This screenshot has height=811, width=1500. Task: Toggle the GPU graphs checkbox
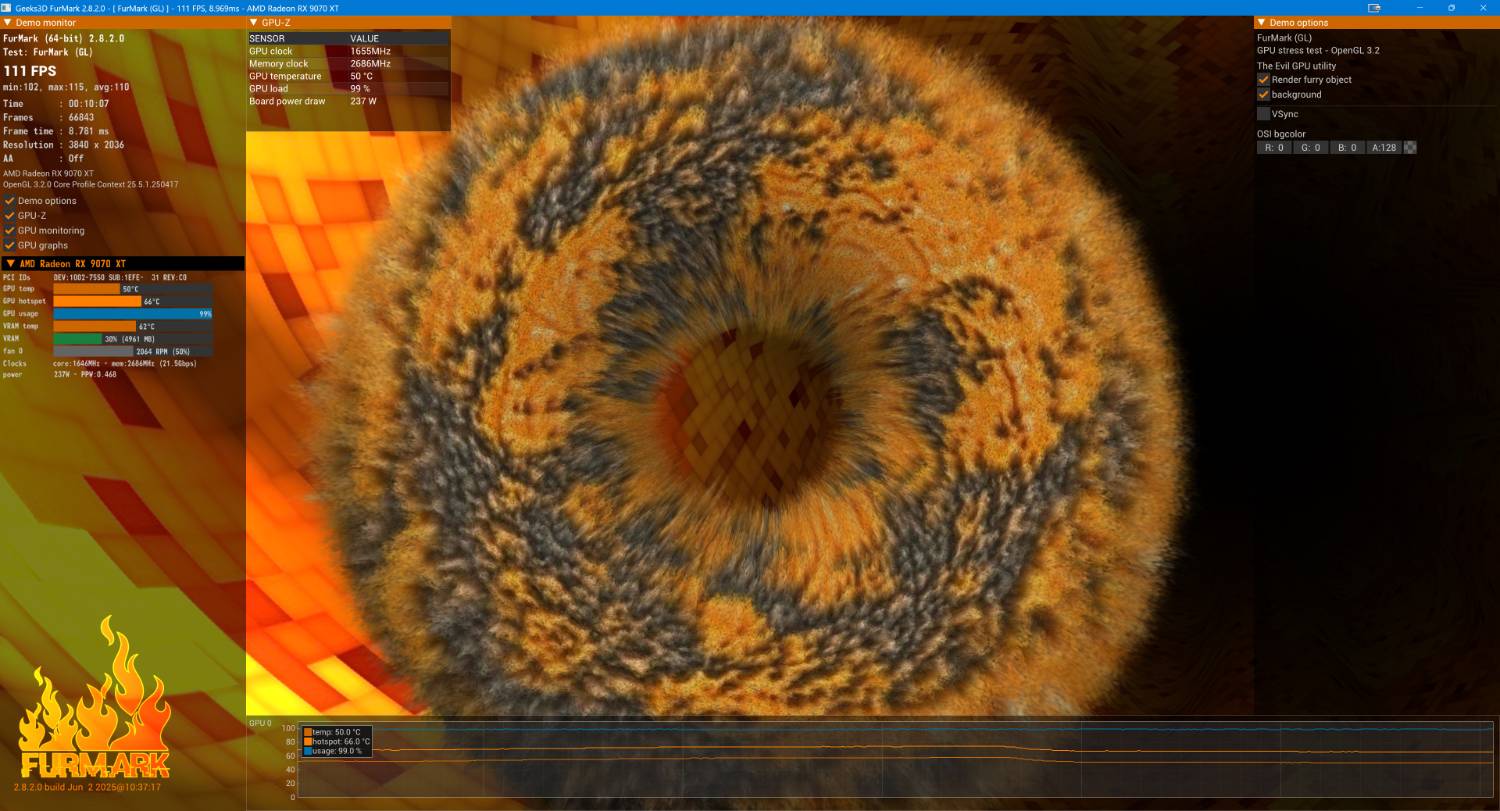point(10,245)
